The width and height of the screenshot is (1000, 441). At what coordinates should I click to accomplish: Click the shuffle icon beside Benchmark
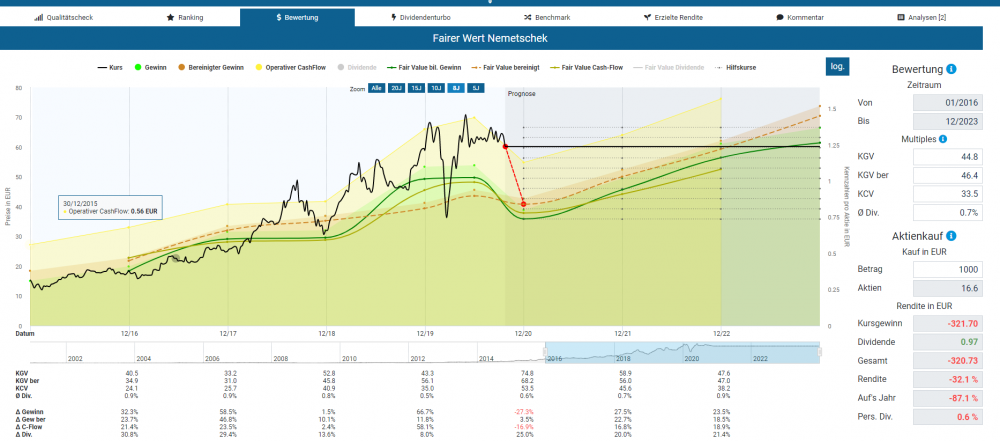527,17
